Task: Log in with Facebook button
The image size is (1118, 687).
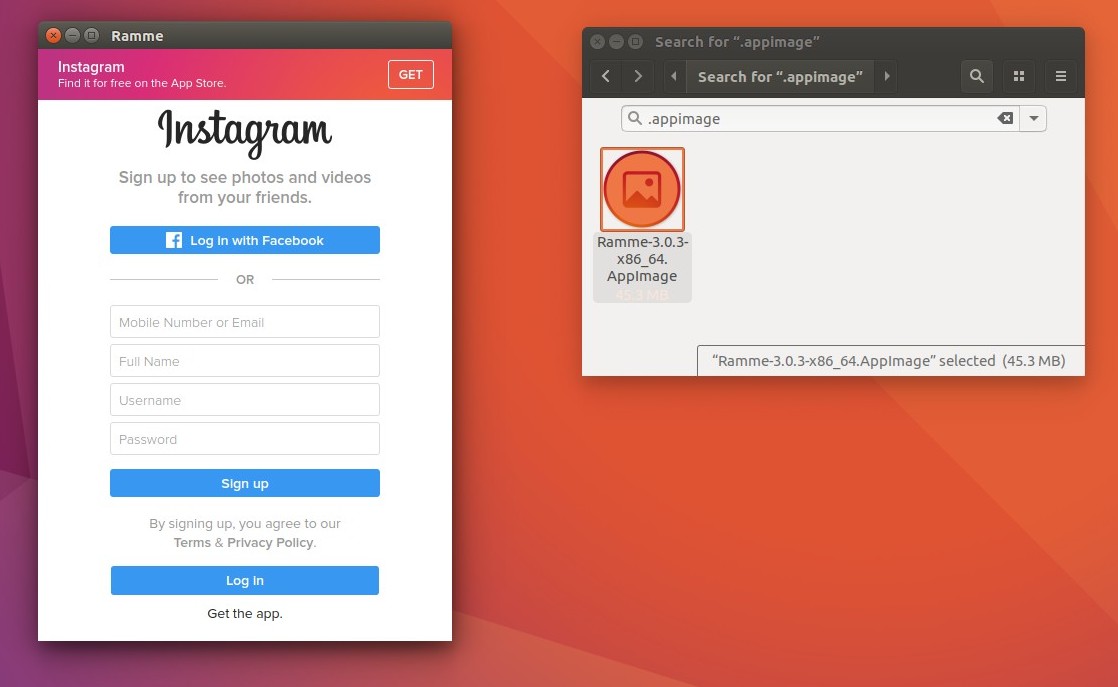Action: [x=245, y=240]
